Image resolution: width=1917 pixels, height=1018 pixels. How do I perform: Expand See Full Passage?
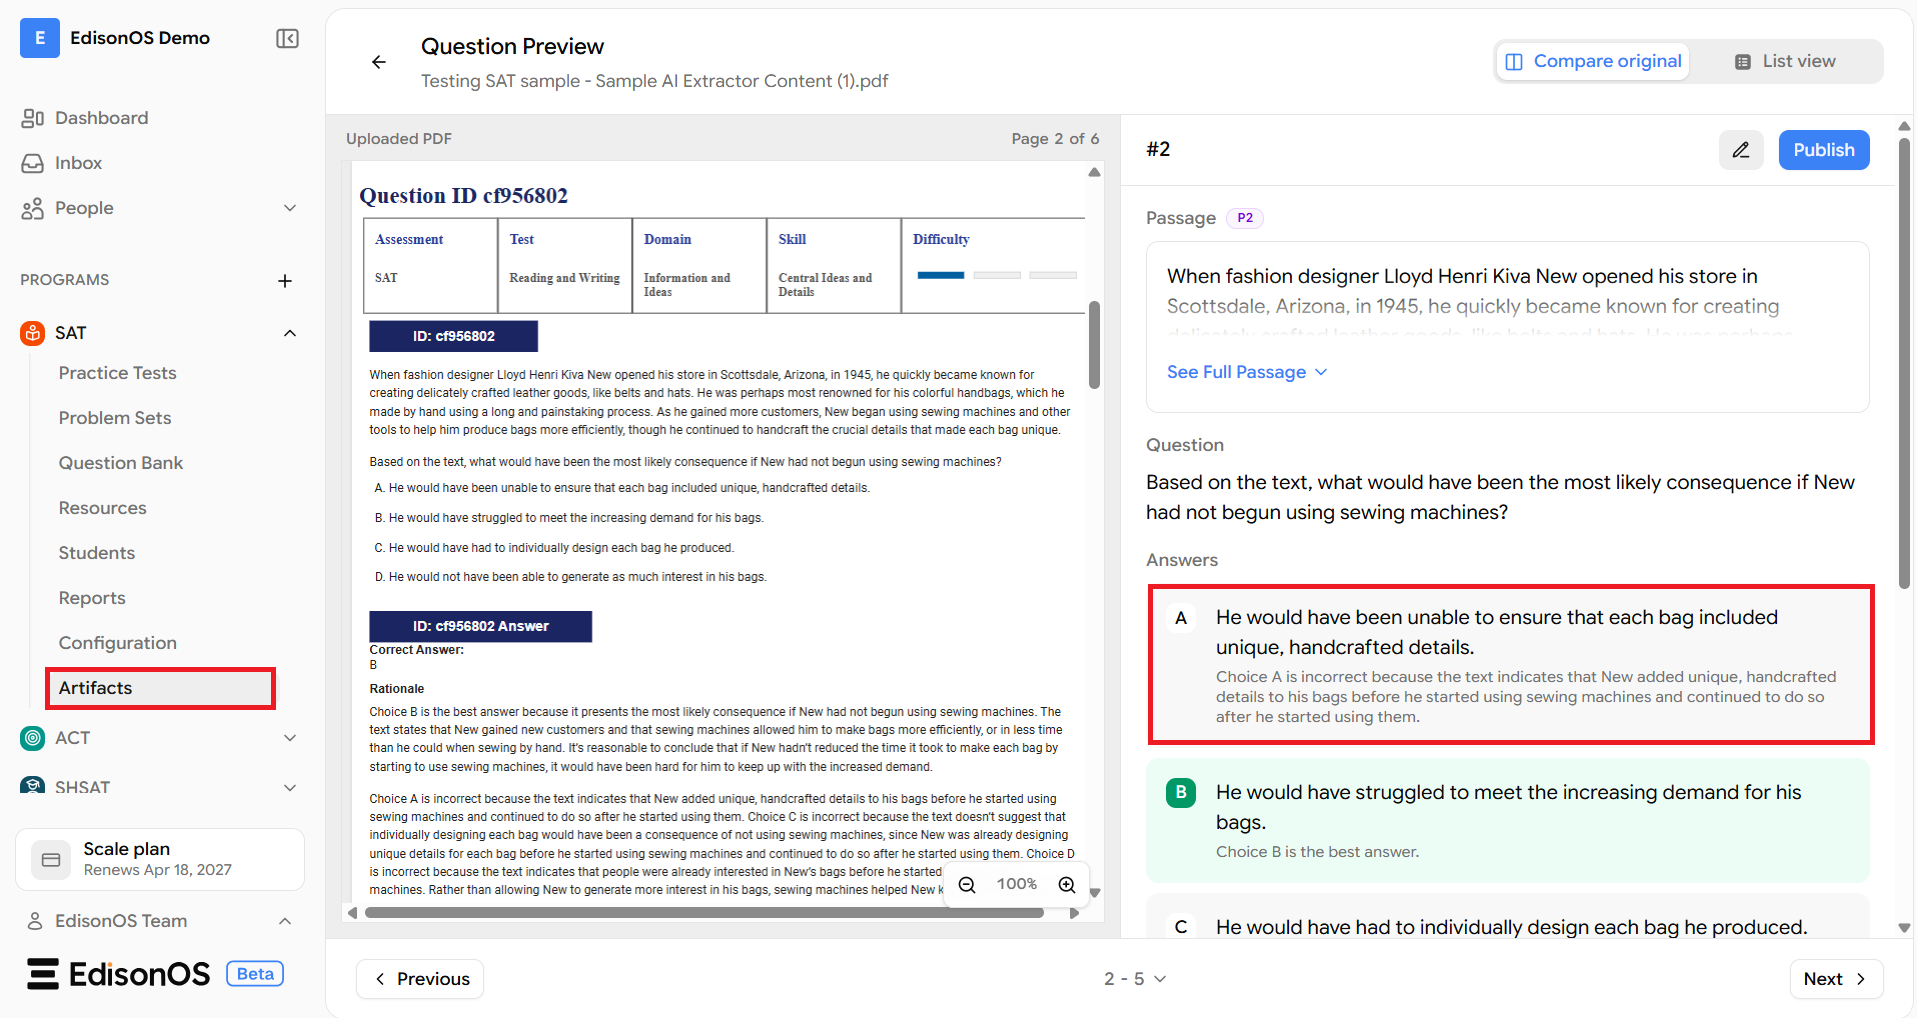pyautogui.click(x=1247, y=372)
